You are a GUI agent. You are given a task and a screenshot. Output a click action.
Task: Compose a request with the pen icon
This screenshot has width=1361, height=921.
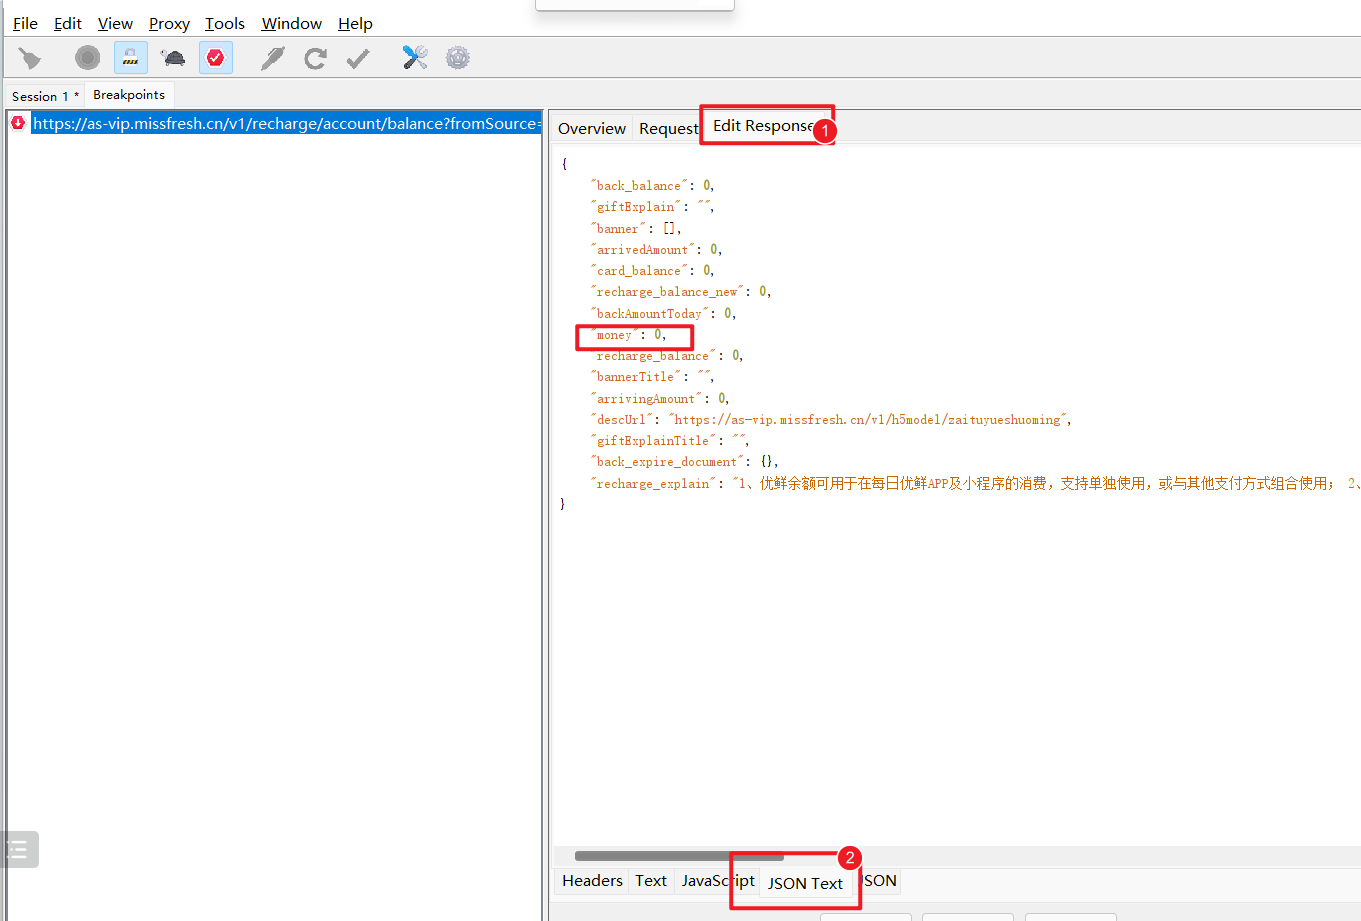pyautogui.click(x=272, y=58)
